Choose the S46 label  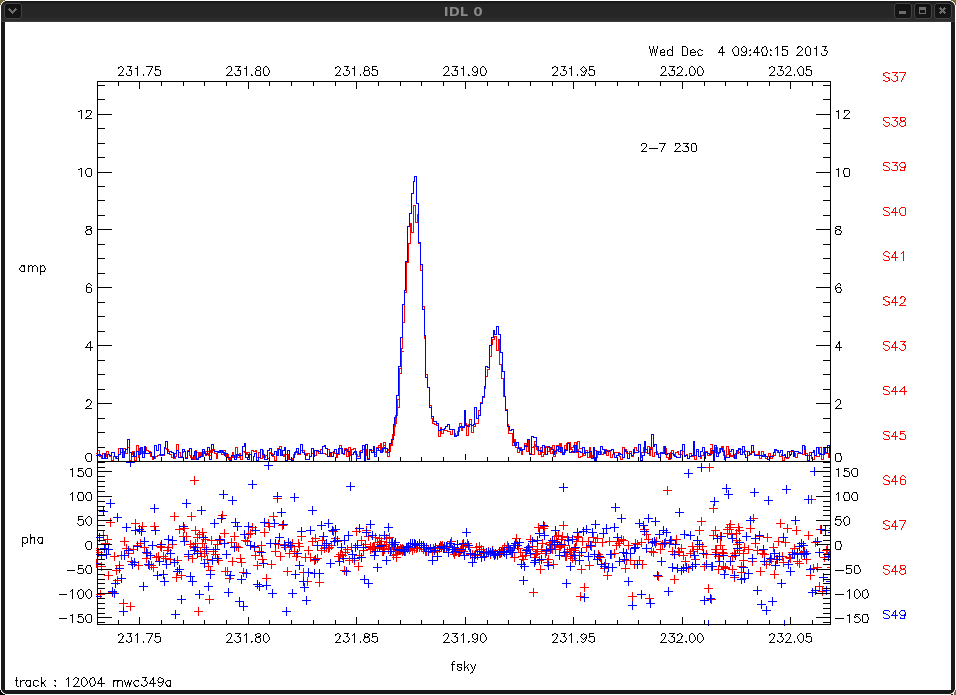pos(893,481)
